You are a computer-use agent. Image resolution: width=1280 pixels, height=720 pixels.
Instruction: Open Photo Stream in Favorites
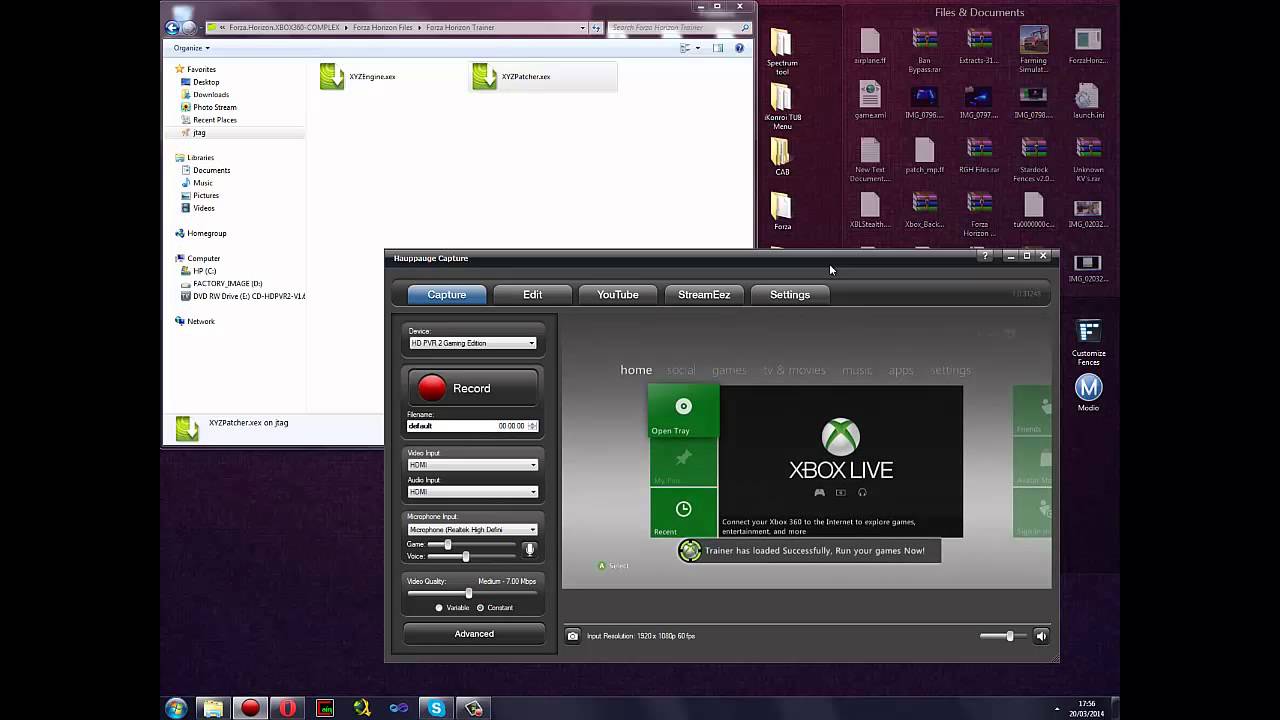pos(214,107)
